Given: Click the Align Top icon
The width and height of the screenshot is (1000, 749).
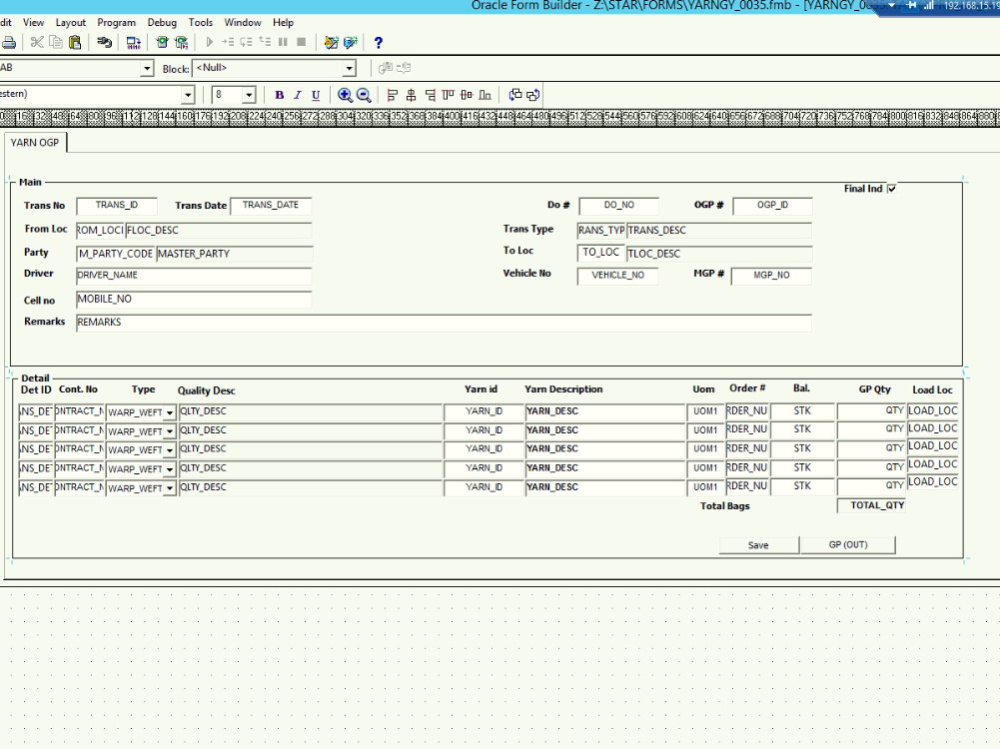Looking at the screenshot, I should (448, 95).
